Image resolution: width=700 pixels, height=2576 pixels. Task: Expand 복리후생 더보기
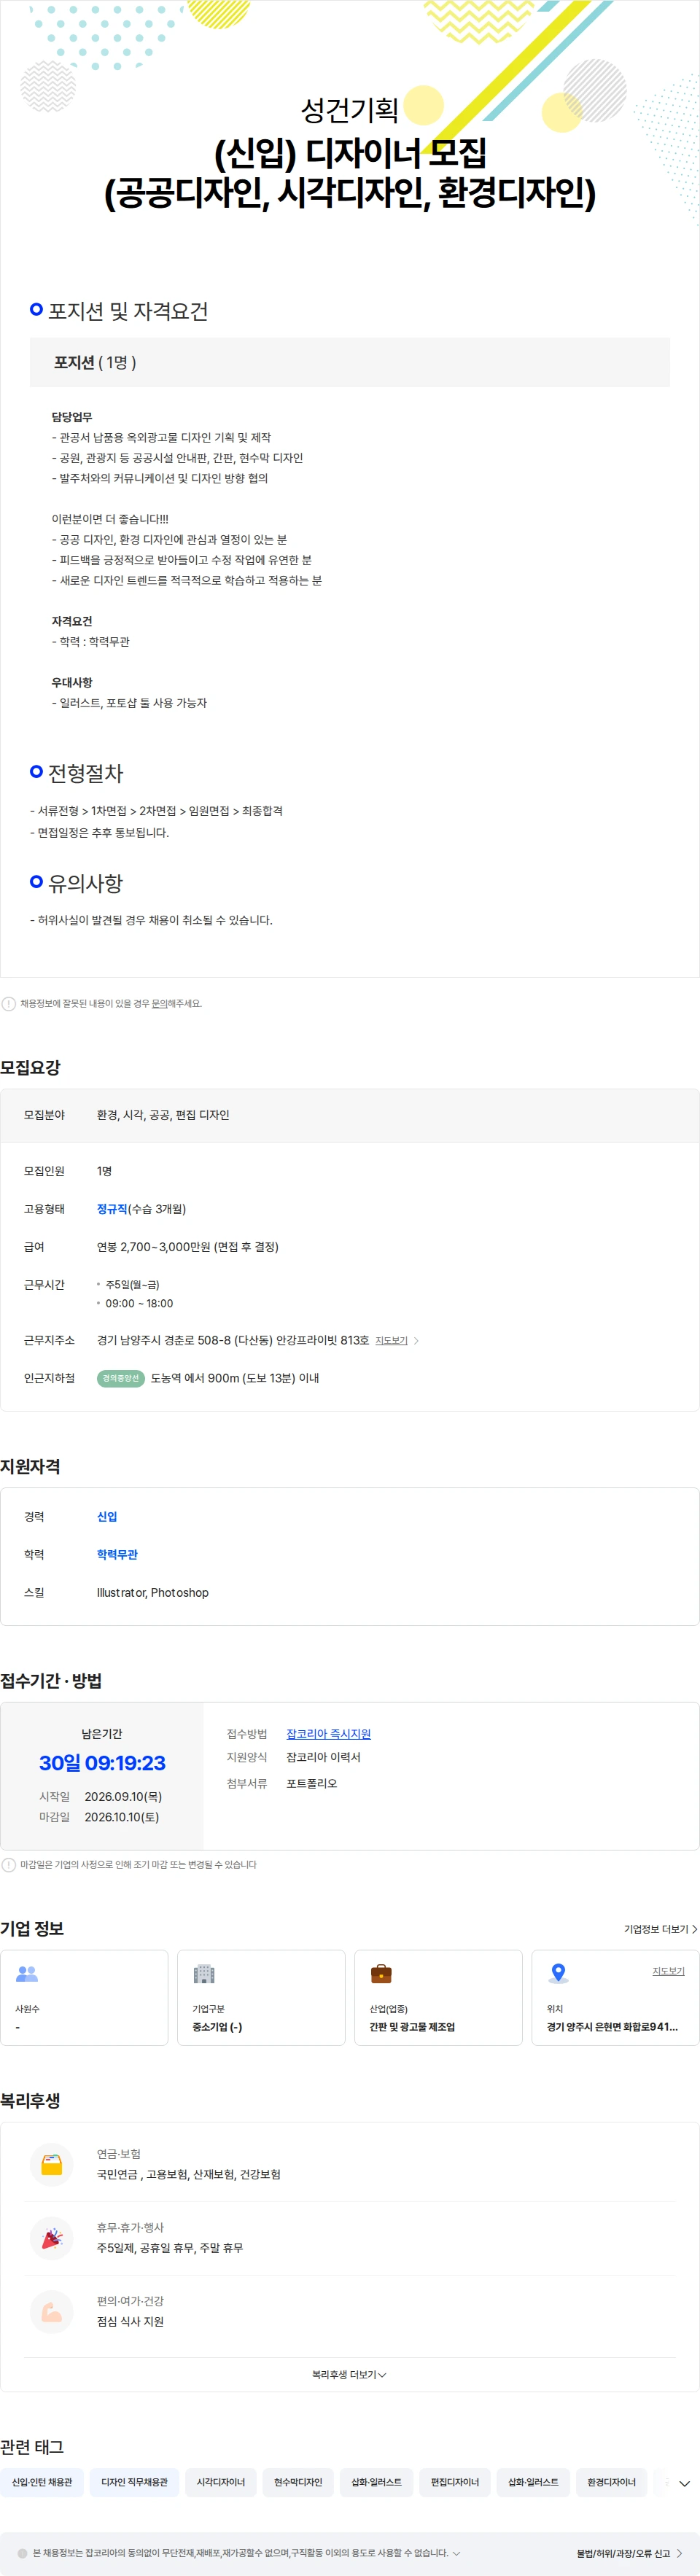click(x=349, y=2374)
